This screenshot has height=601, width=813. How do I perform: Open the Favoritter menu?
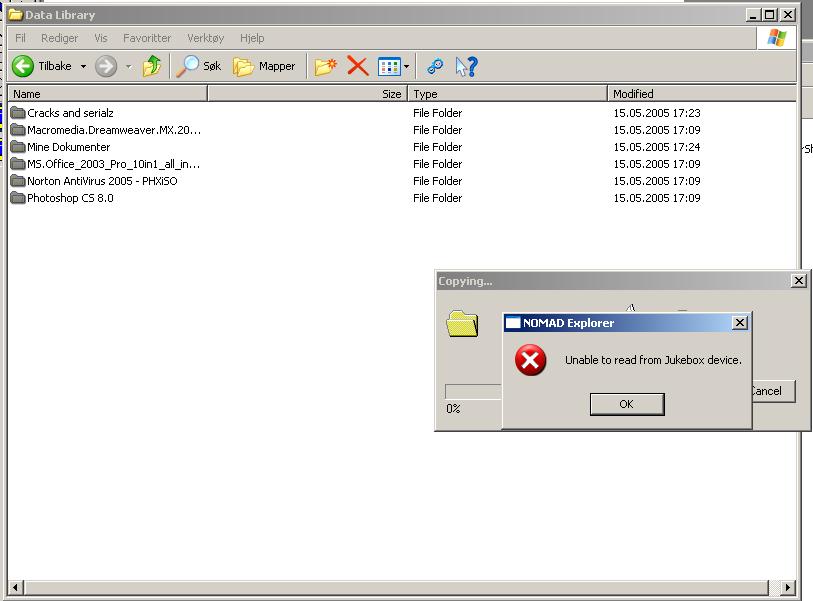(x=147, y=38)
